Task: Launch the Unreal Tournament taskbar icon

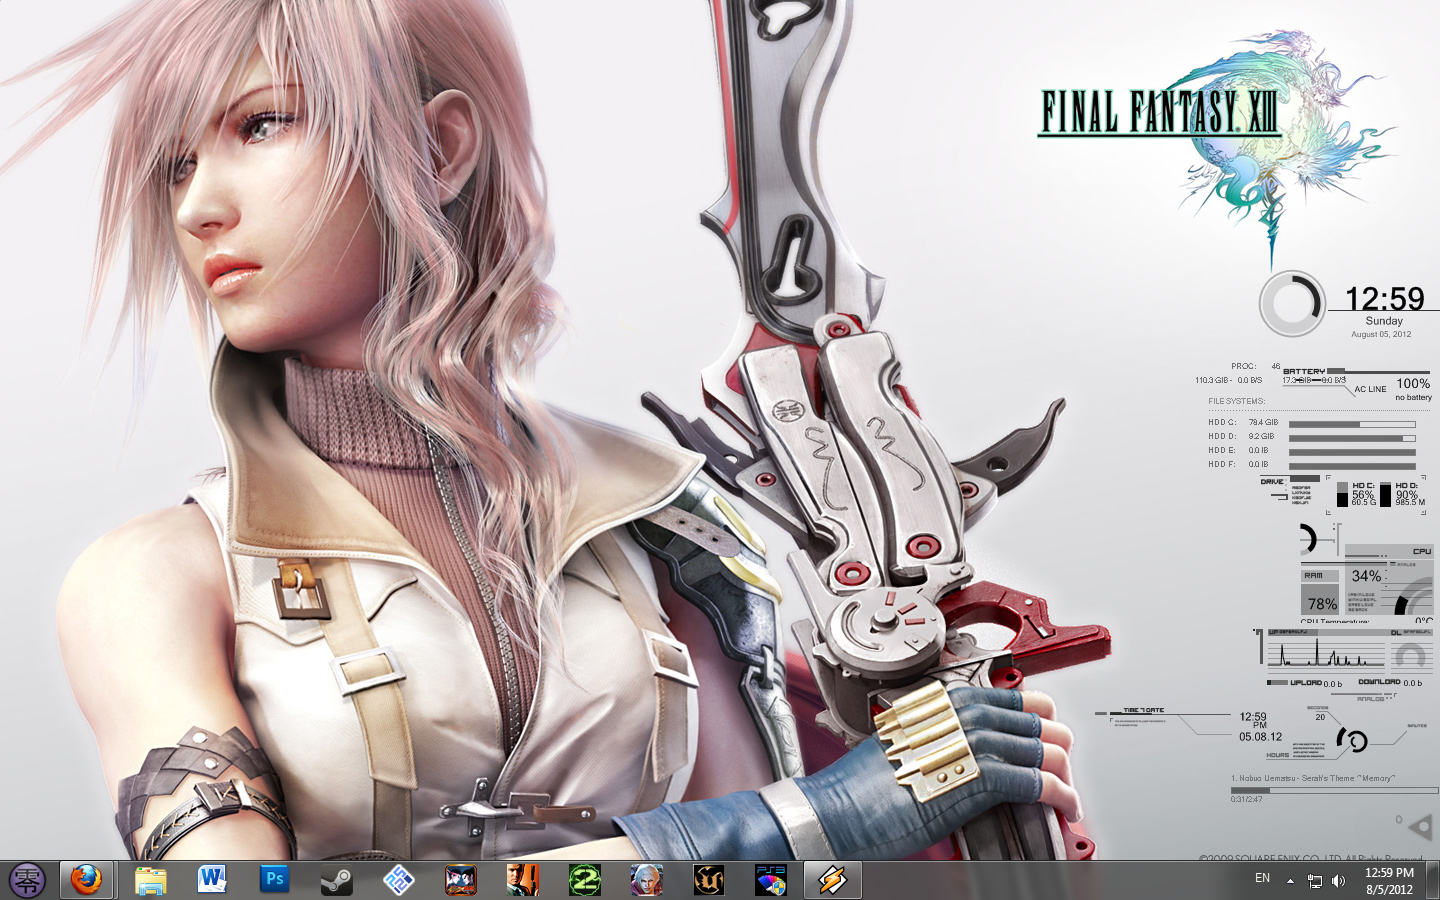Action: point(708,880)
